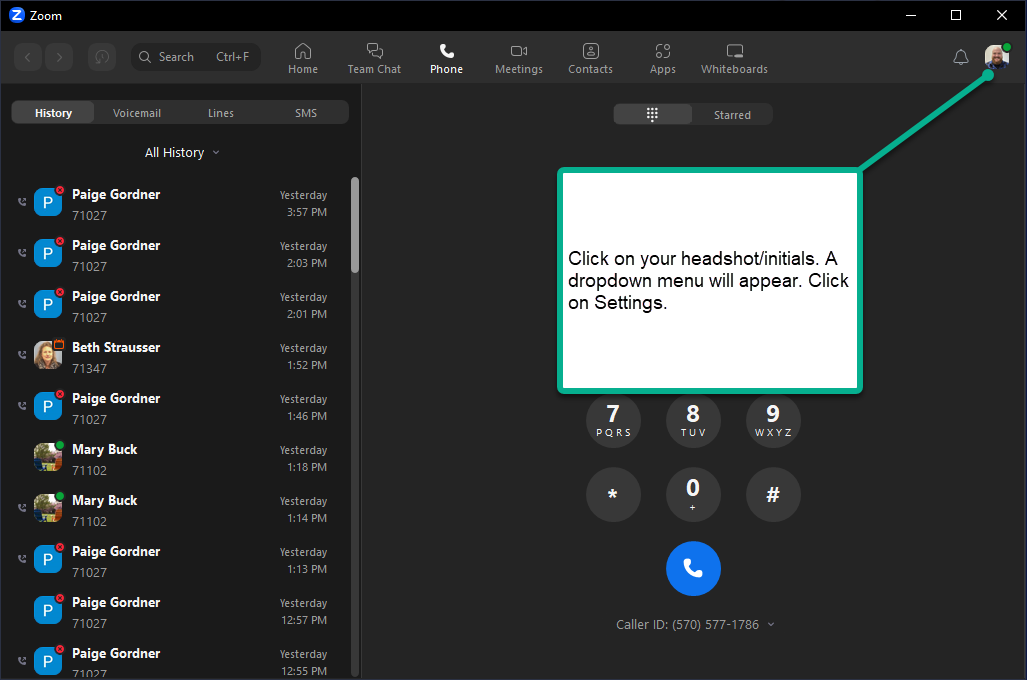
Task: Switch to the Phone tab
Action: coord(446,59)
